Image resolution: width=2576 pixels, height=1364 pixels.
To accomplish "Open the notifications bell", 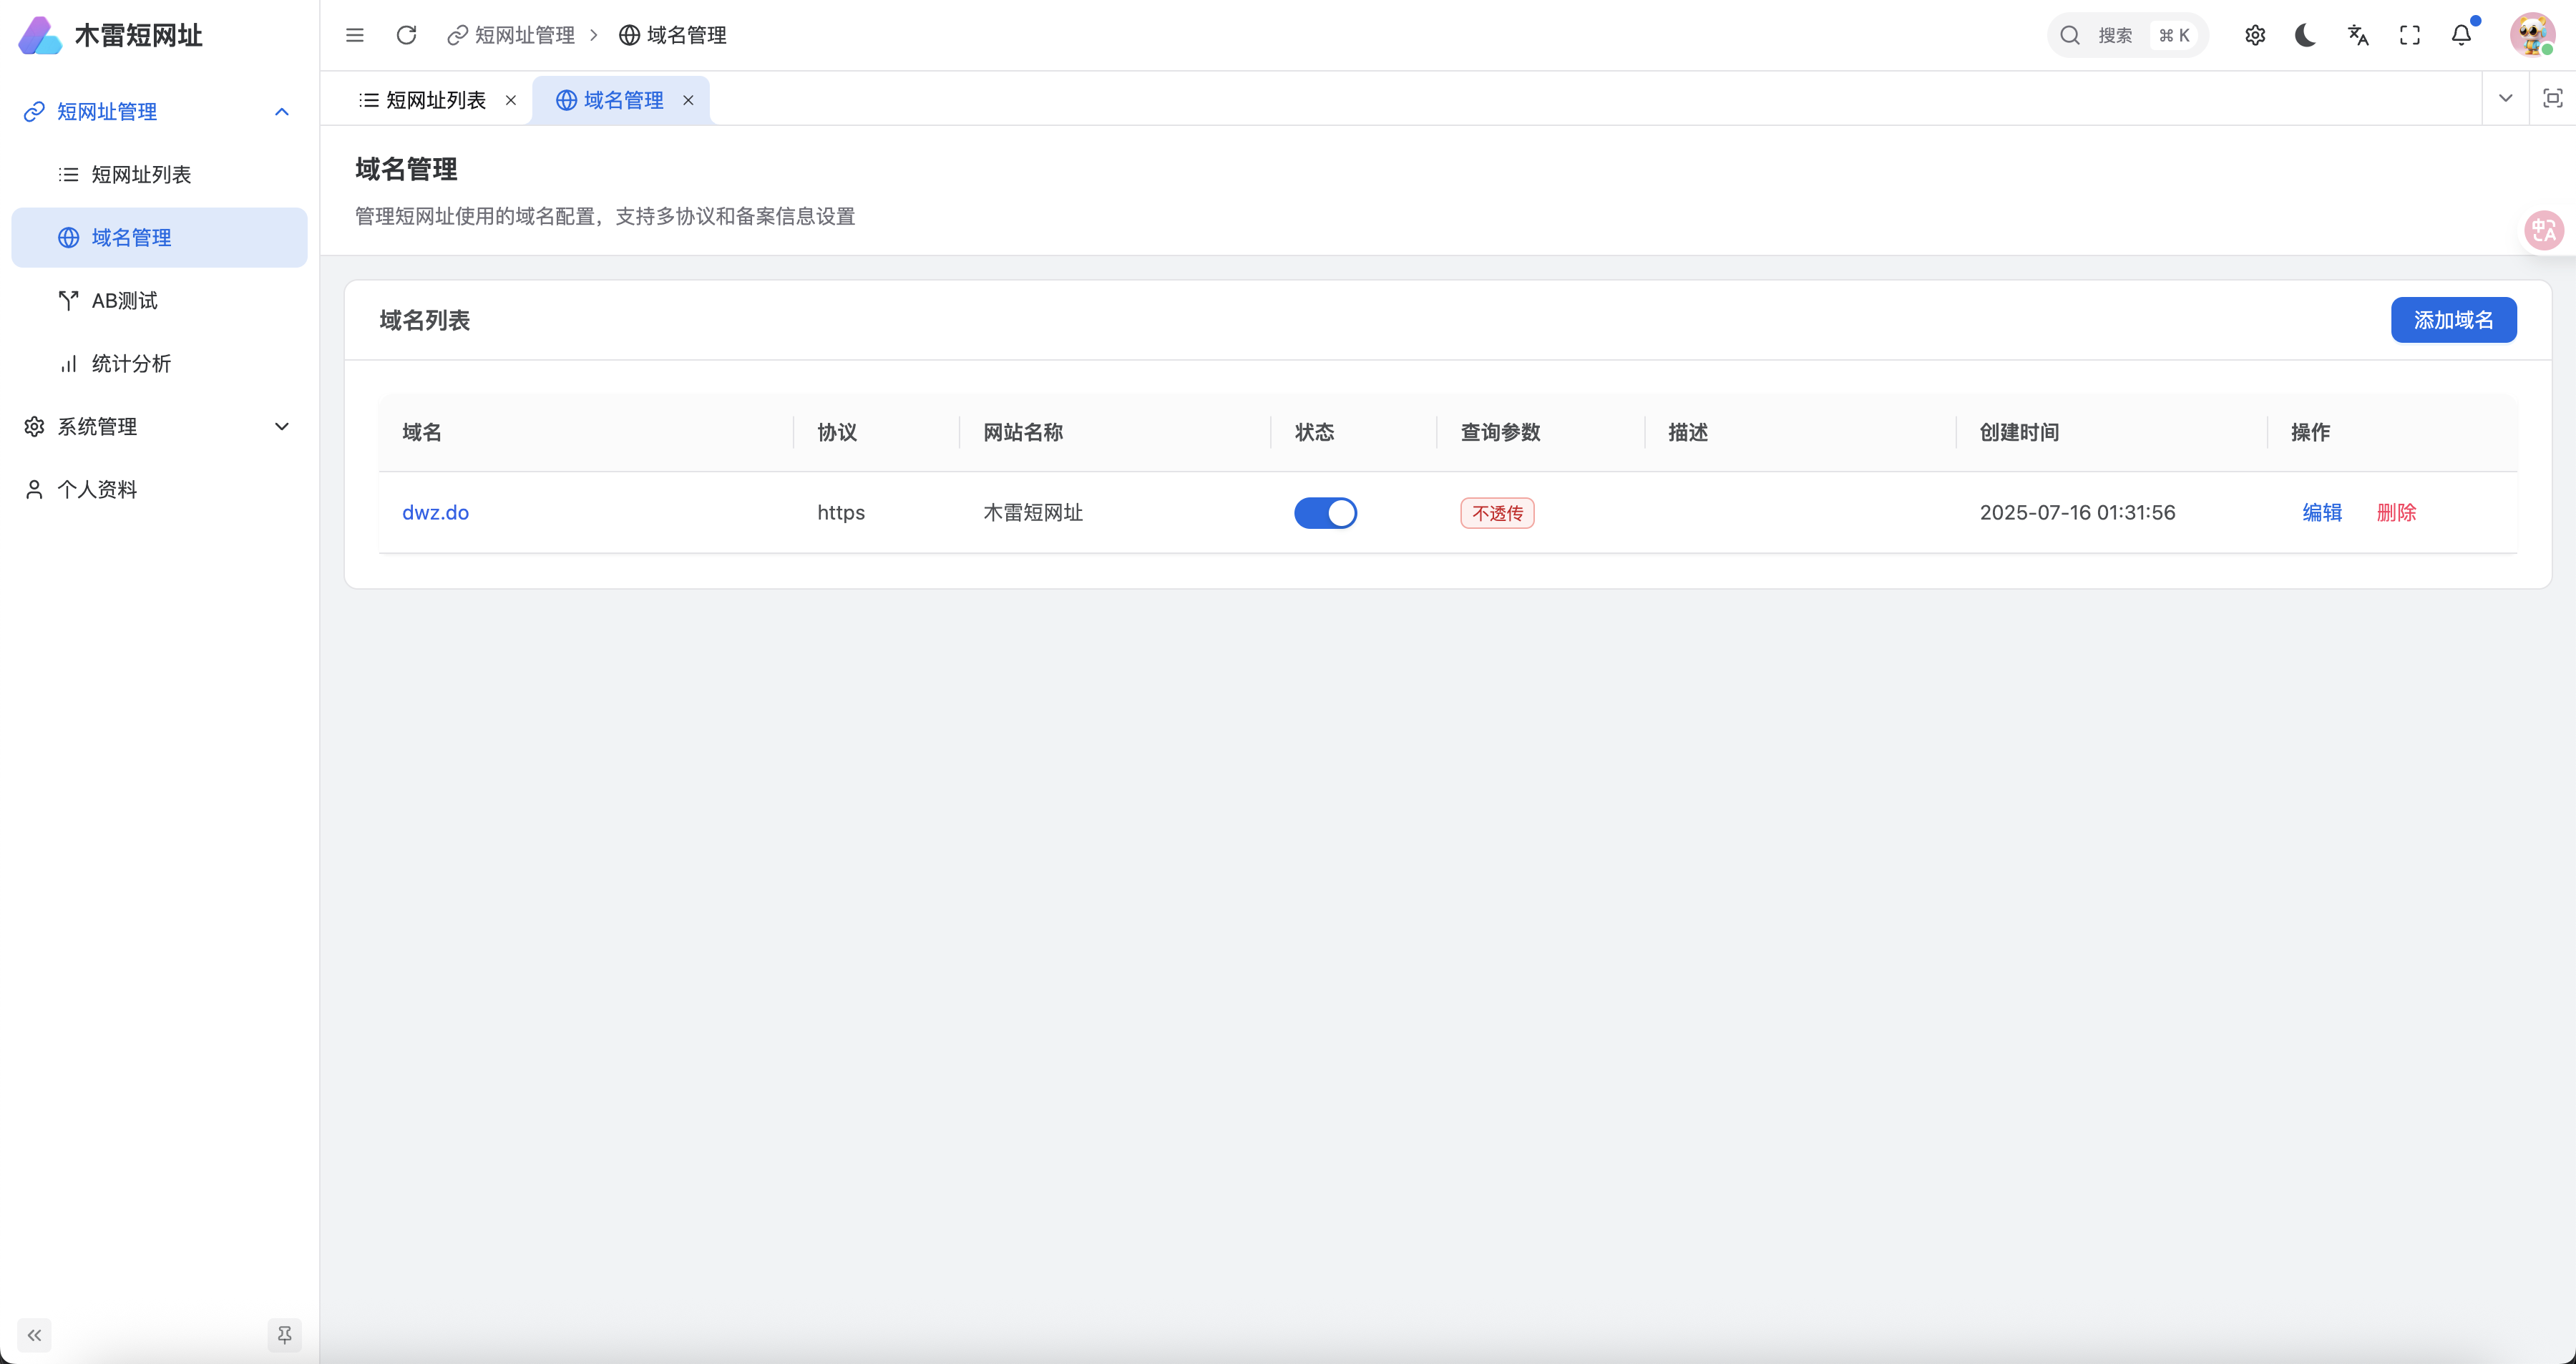I will click(x=2461, y=35).
